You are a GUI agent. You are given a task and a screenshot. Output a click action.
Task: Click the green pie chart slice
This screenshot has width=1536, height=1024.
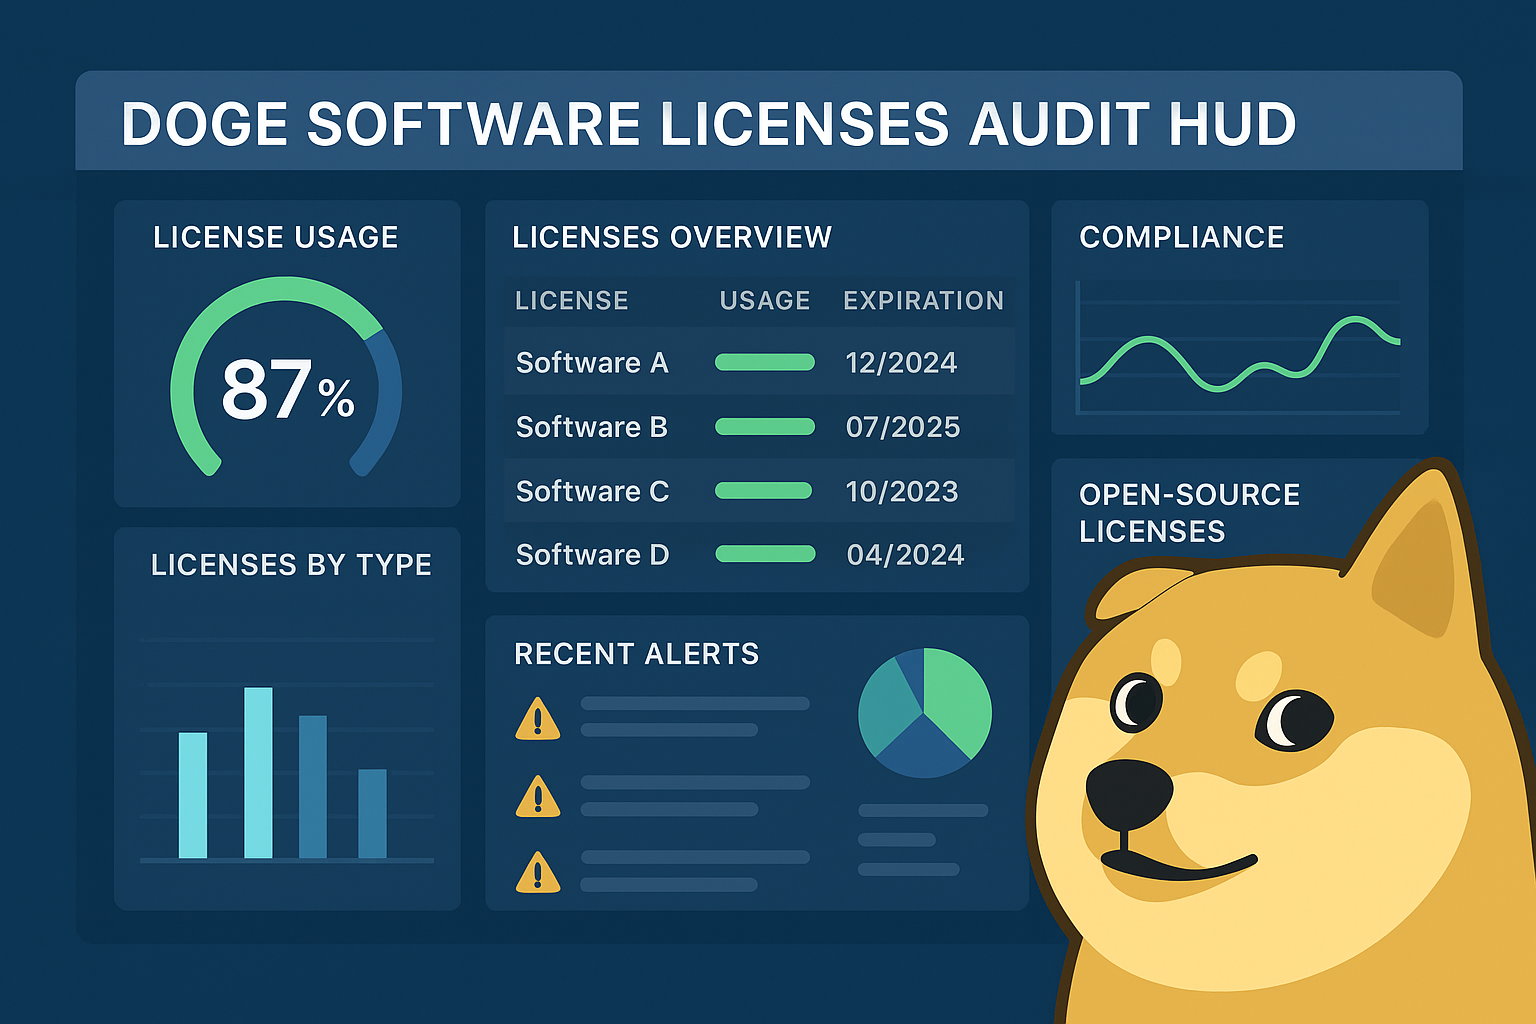(956, 698)
